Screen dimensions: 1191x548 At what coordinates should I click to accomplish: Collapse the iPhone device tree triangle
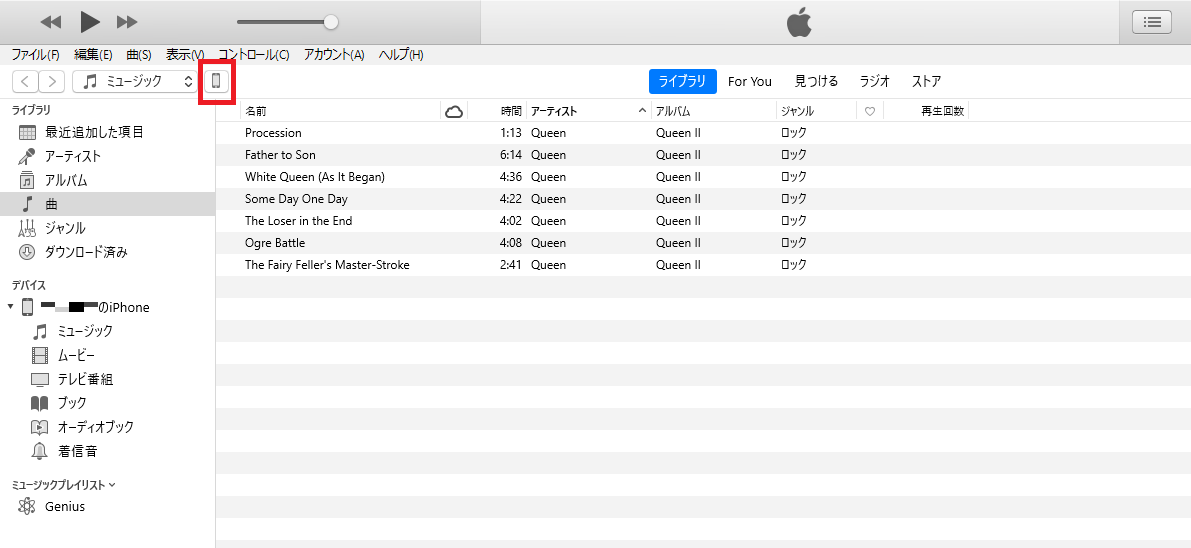tap(10, 307)
